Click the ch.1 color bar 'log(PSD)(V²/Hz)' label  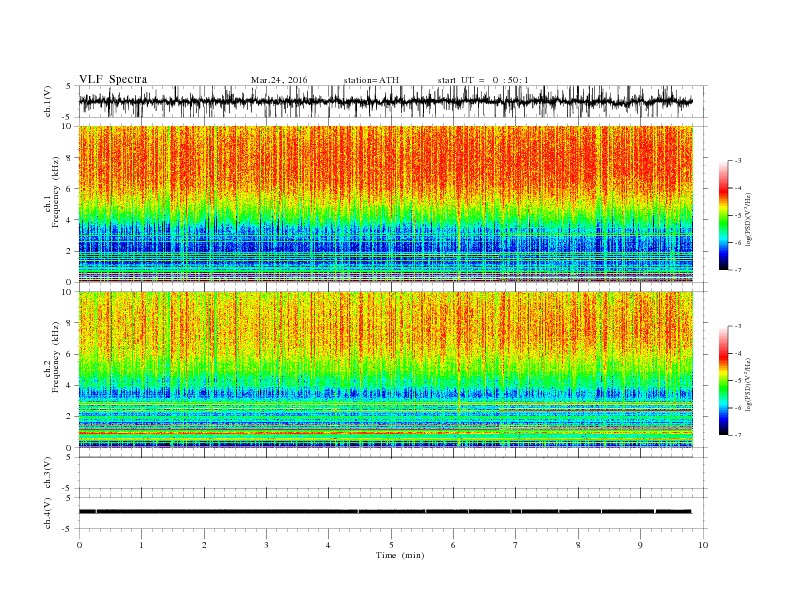[750, 219]
